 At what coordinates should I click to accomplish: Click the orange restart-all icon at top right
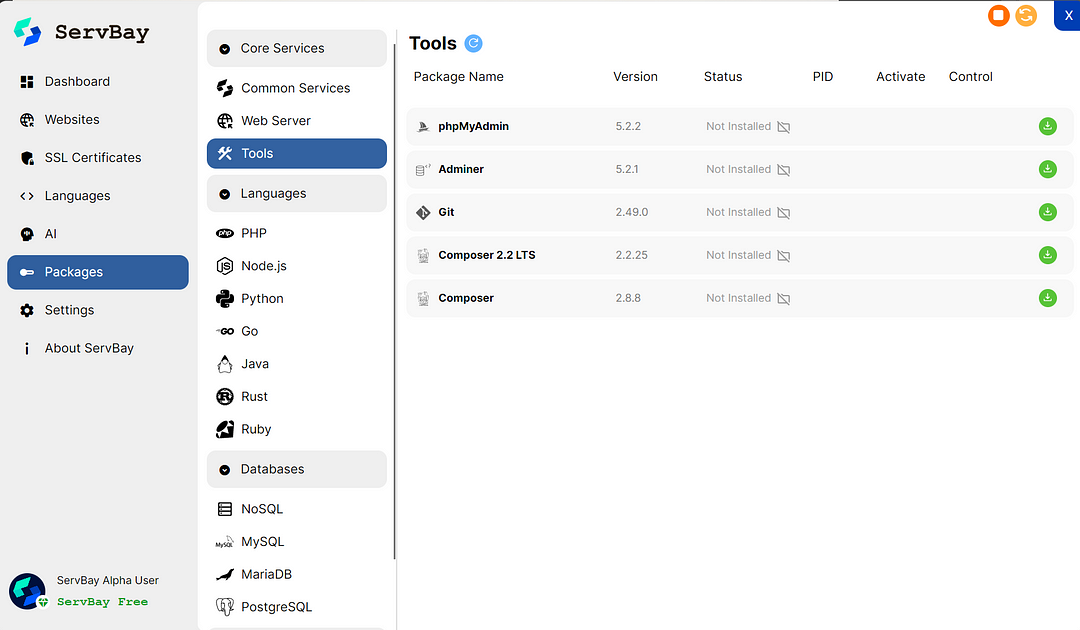[1026, 15]
